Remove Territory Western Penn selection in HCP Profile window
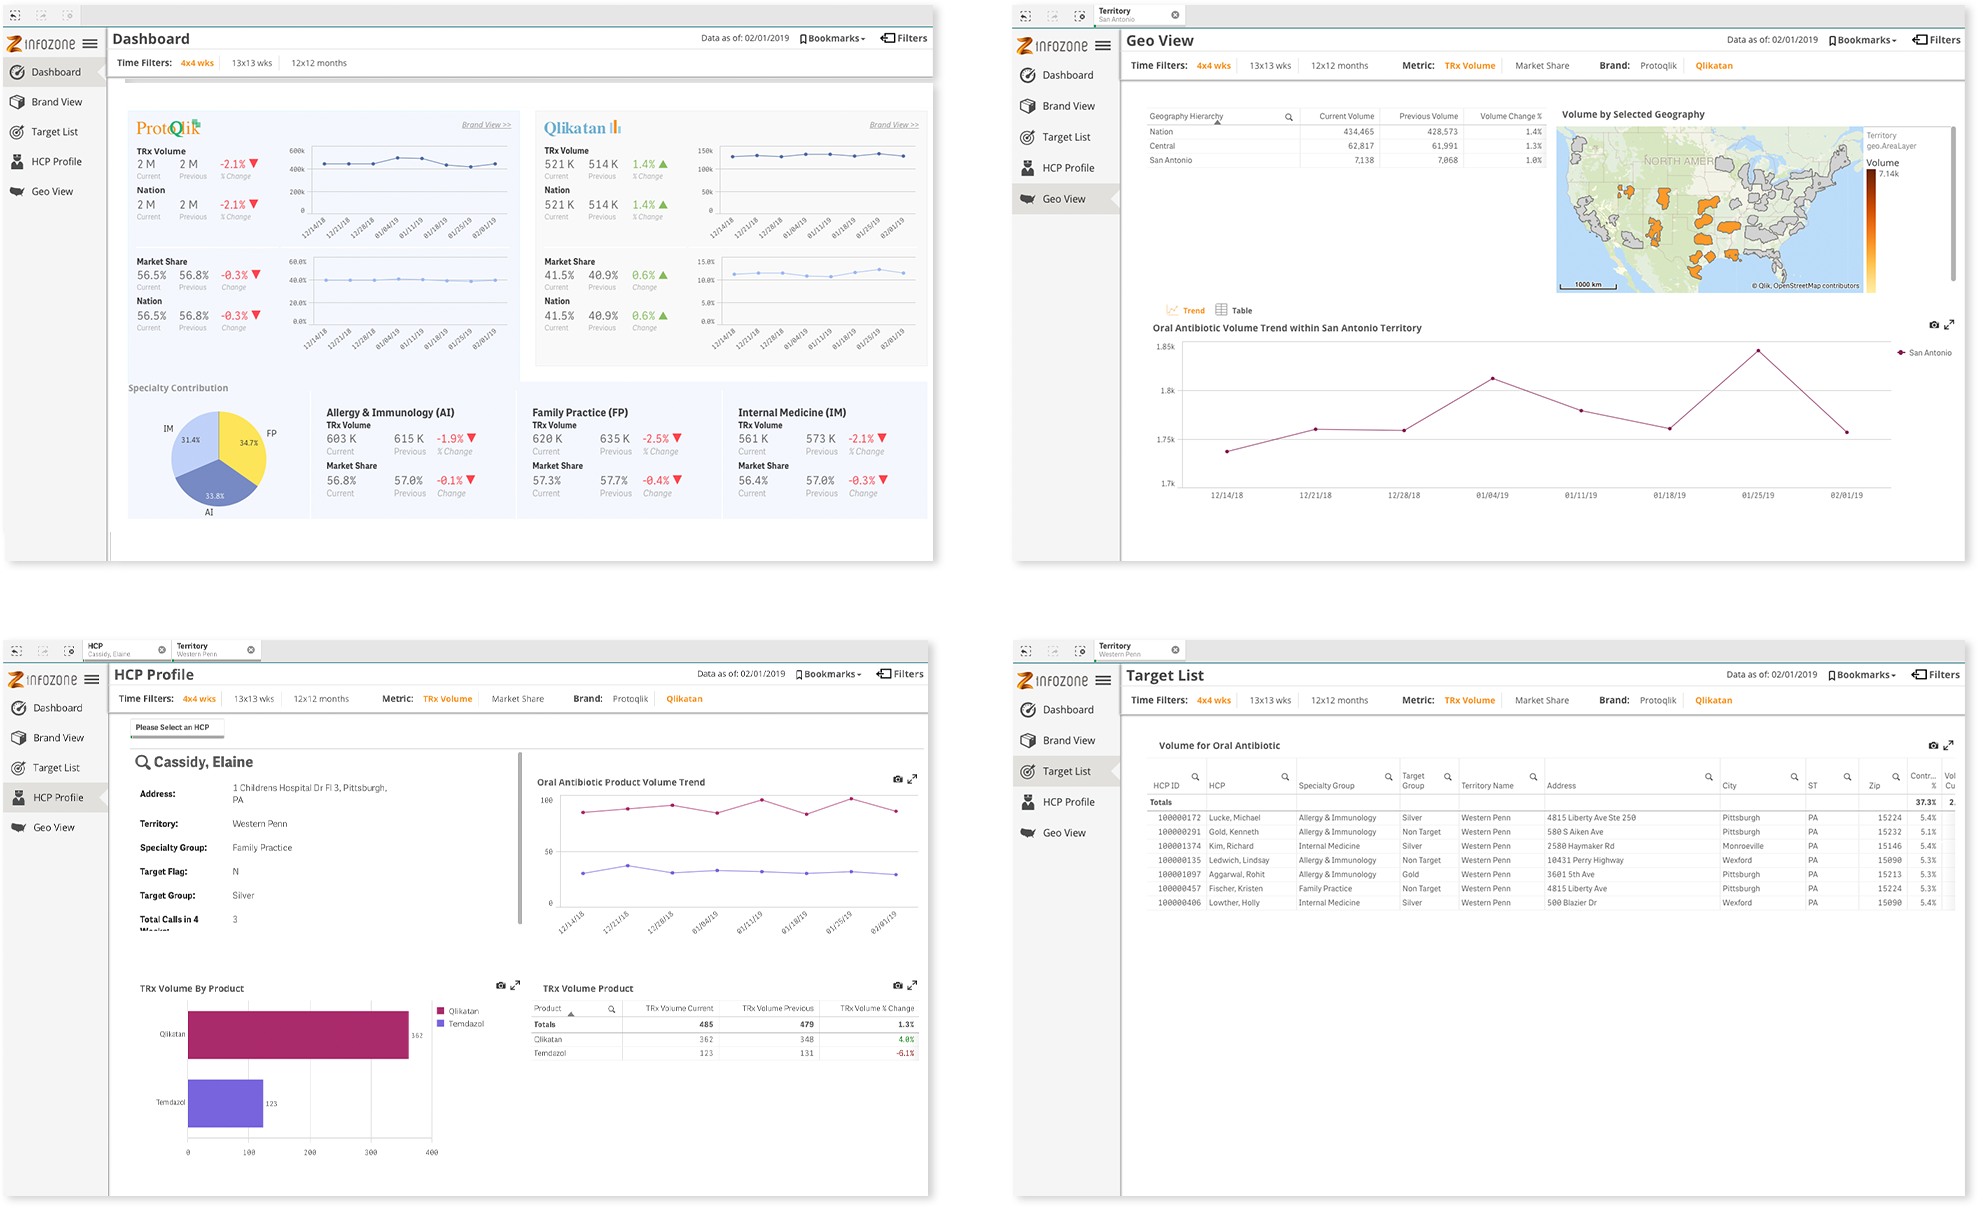Viewport: 1978px width, 1207px height. click(251, 650)
